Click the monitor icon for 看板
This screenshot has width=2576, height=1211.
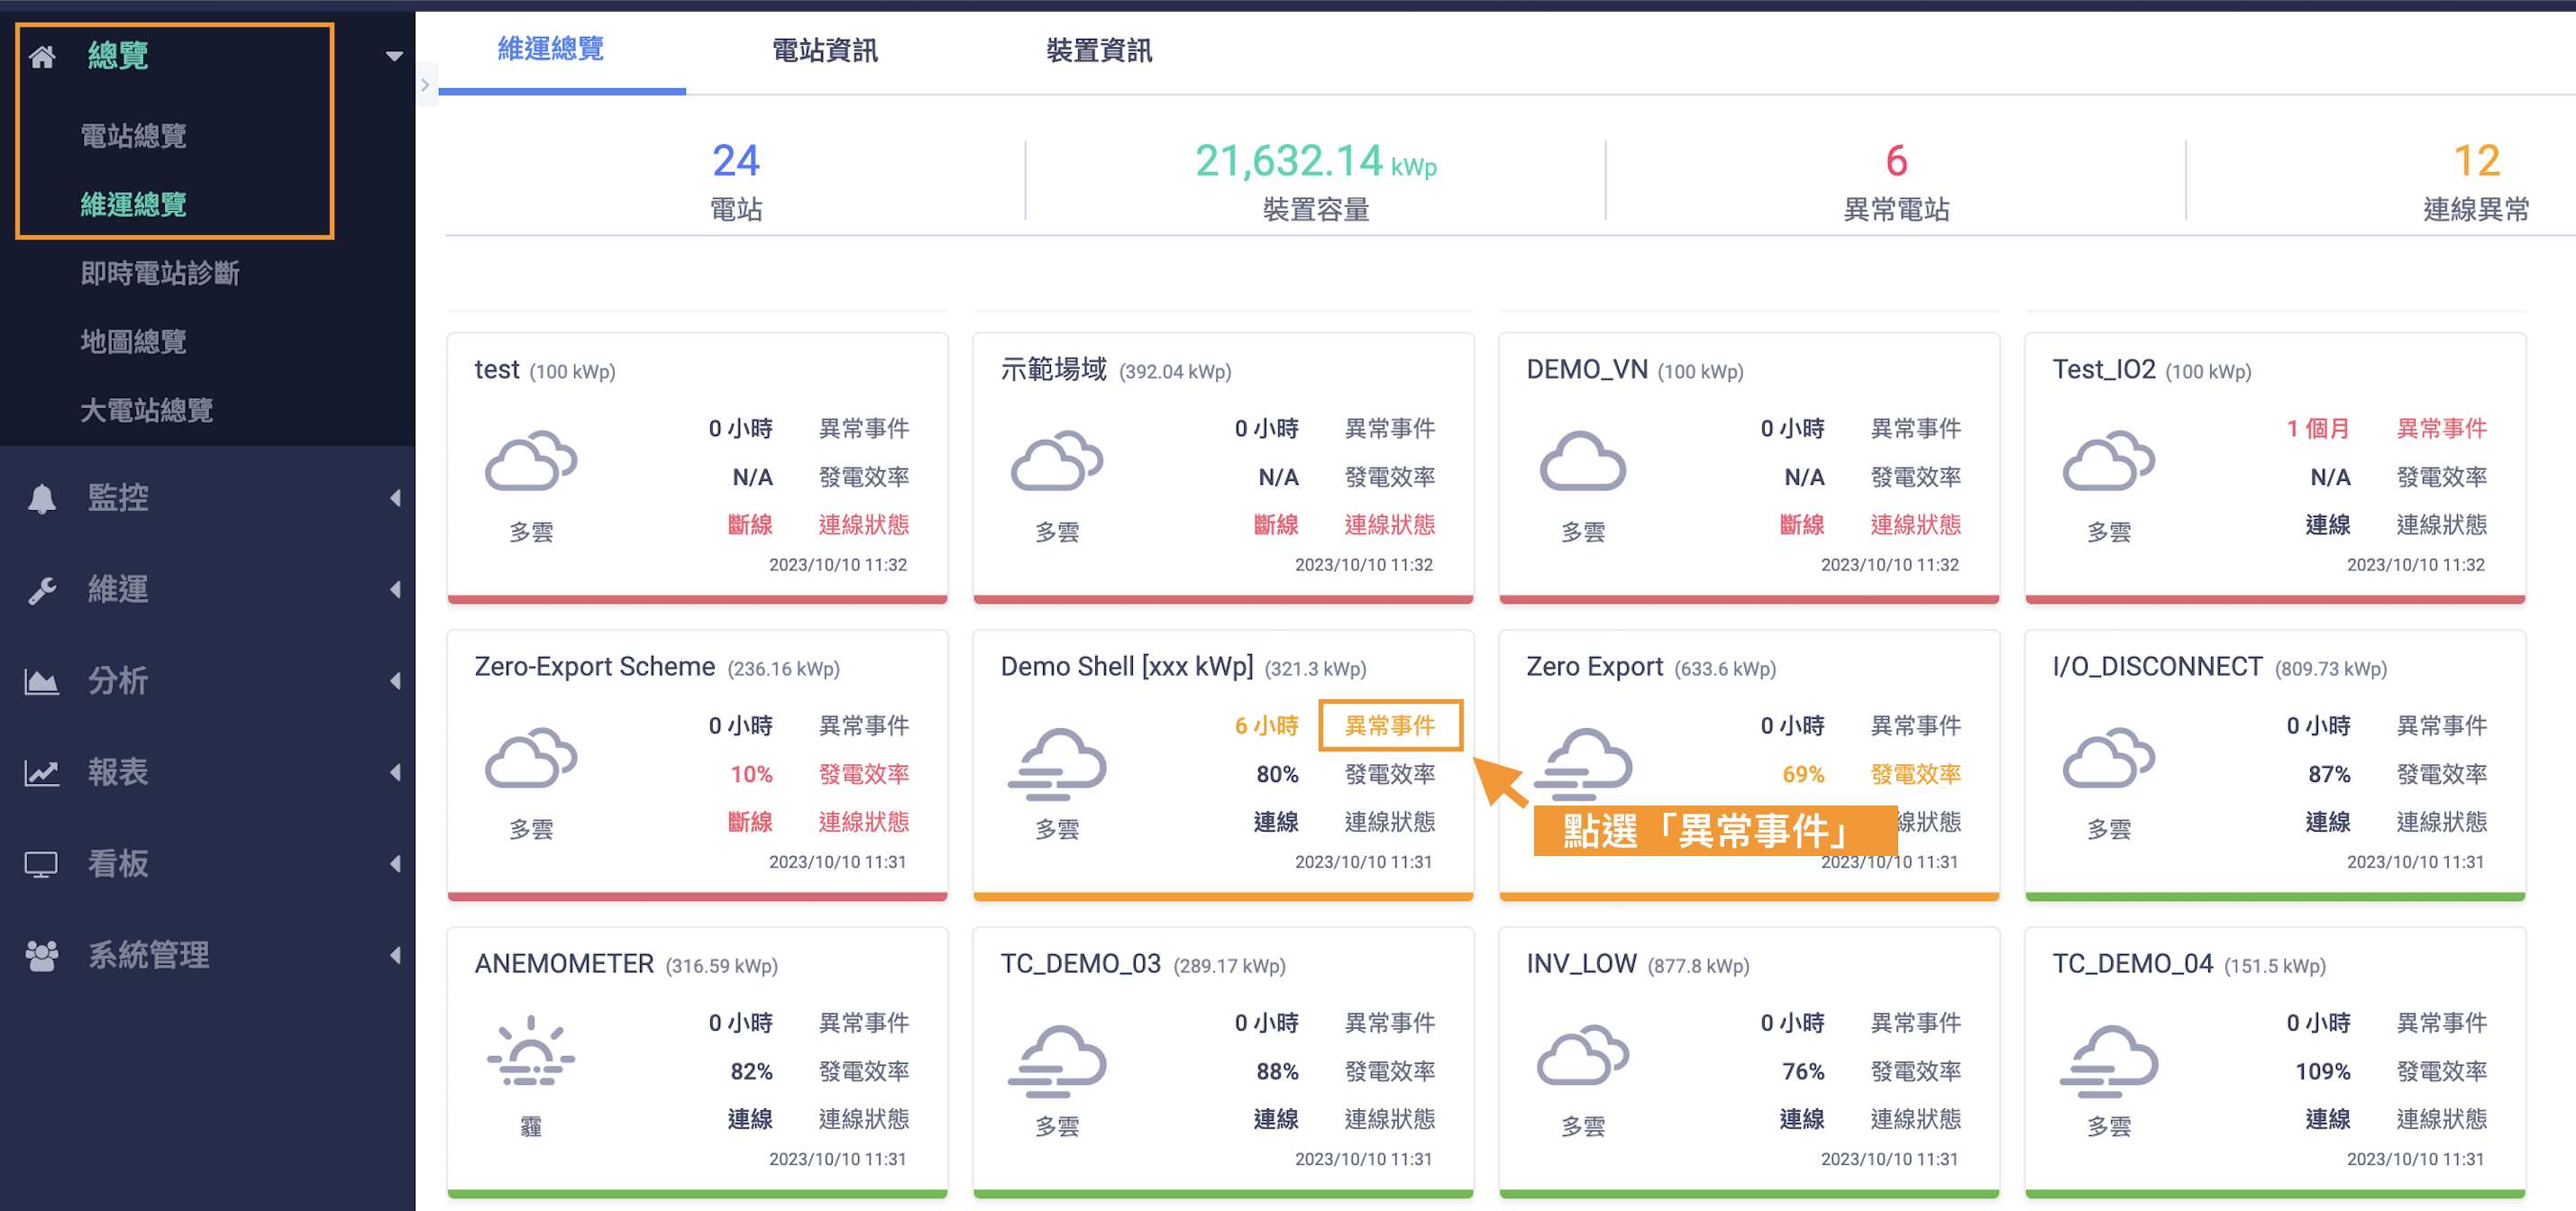tap(42, 864)
